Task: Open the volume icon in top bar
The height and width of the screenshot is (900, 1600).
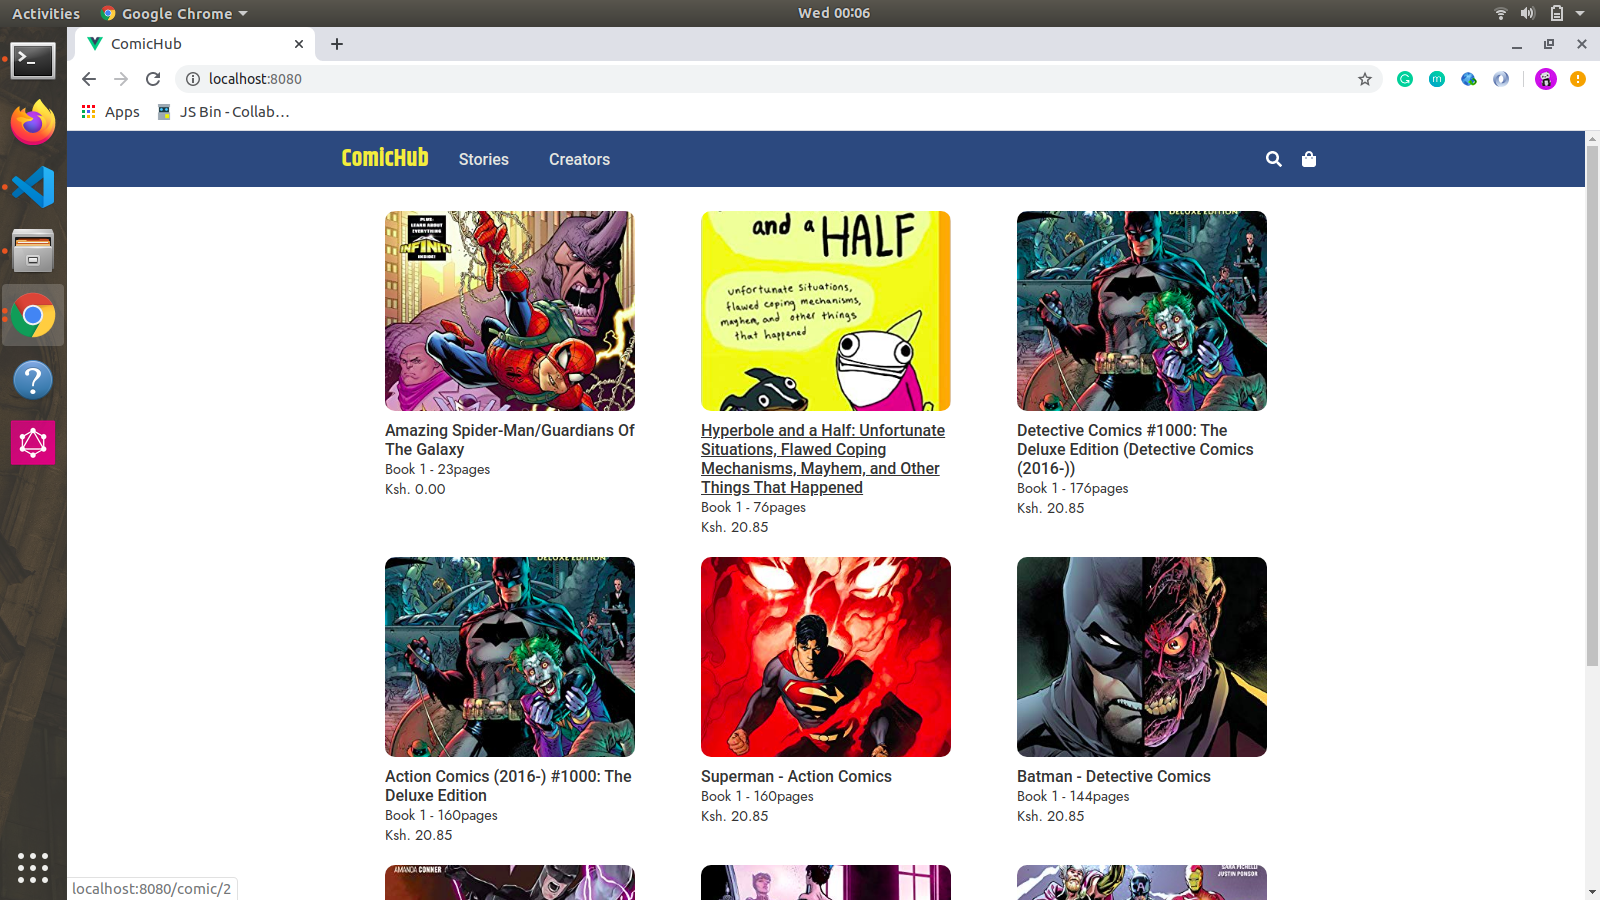Action: tap(1527, 13)
